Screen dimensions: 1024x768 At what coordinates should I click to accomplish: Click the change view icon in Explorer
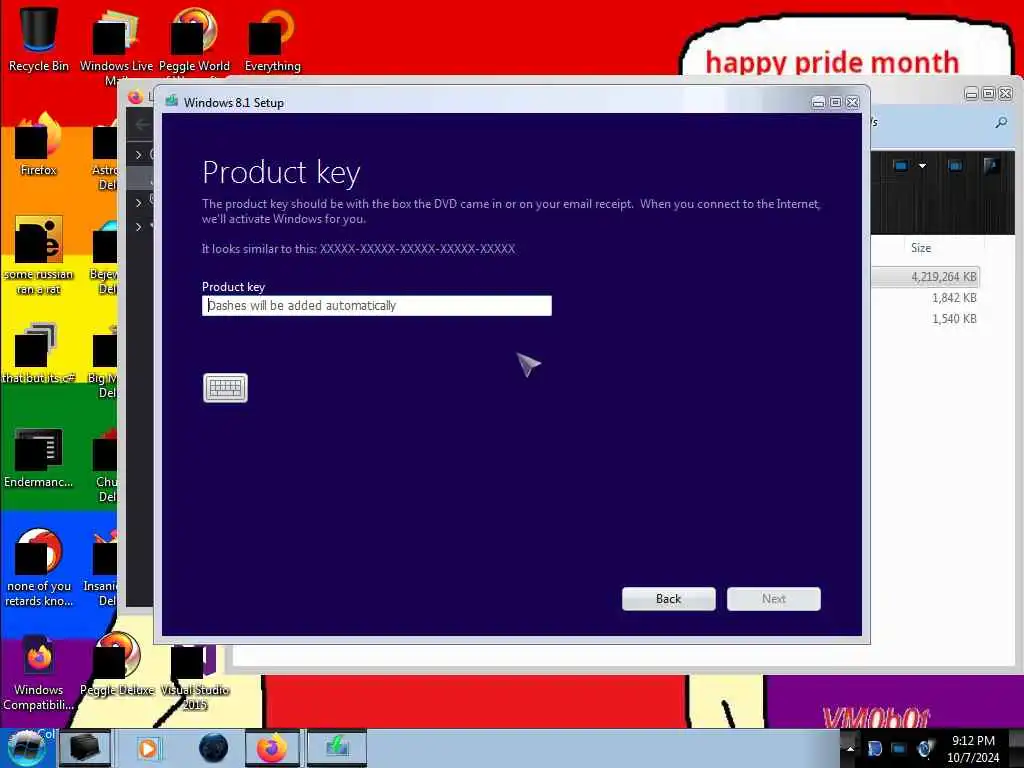click(901, 166)
